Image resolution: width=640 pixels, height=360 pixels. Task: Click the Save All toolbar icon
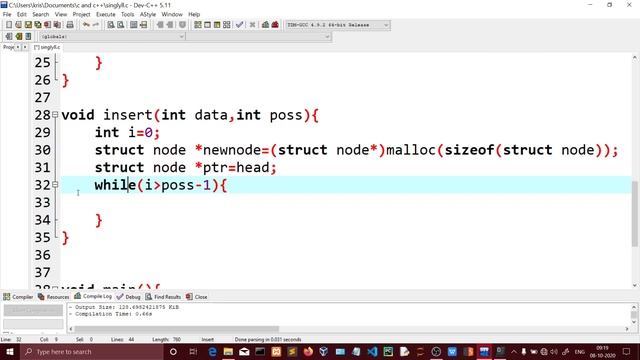(x=38, y=25)
